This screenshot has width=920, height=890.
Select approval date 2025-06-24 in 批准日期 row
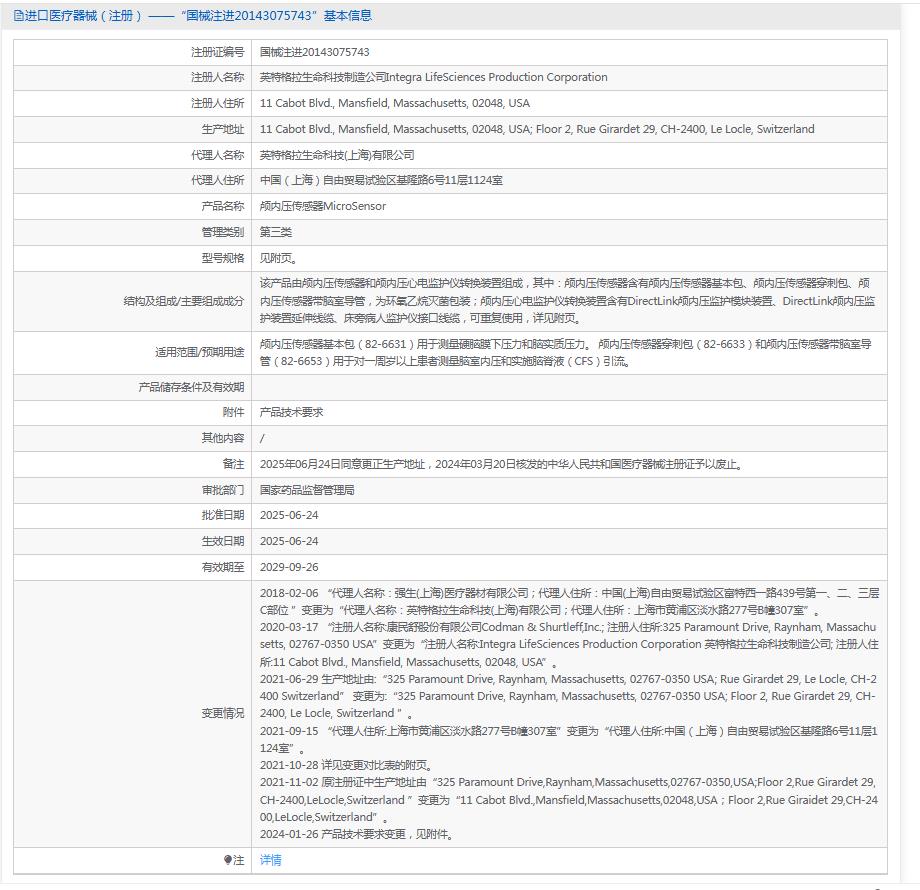click(289, 515)
